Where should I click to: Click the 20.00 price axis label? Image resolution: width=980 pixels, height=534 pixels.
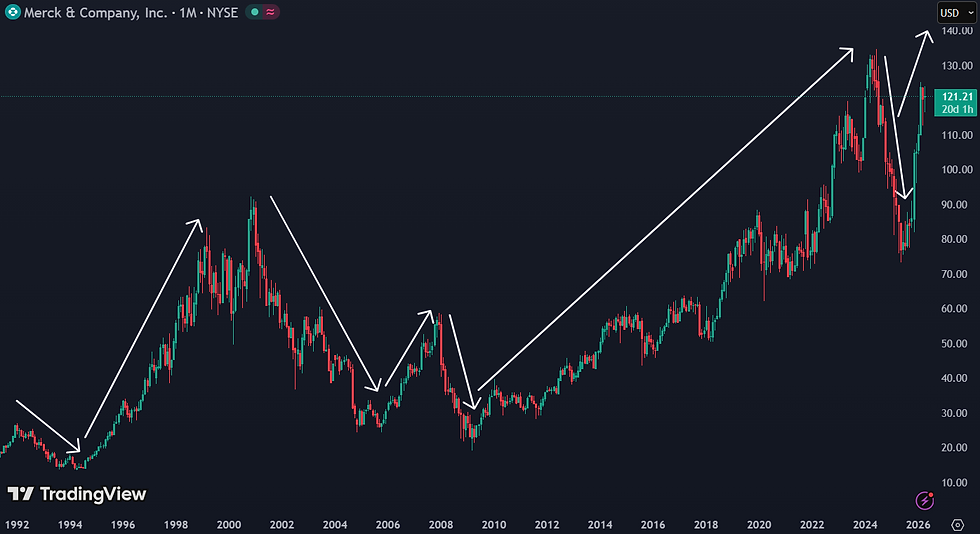tap(954, 448)
